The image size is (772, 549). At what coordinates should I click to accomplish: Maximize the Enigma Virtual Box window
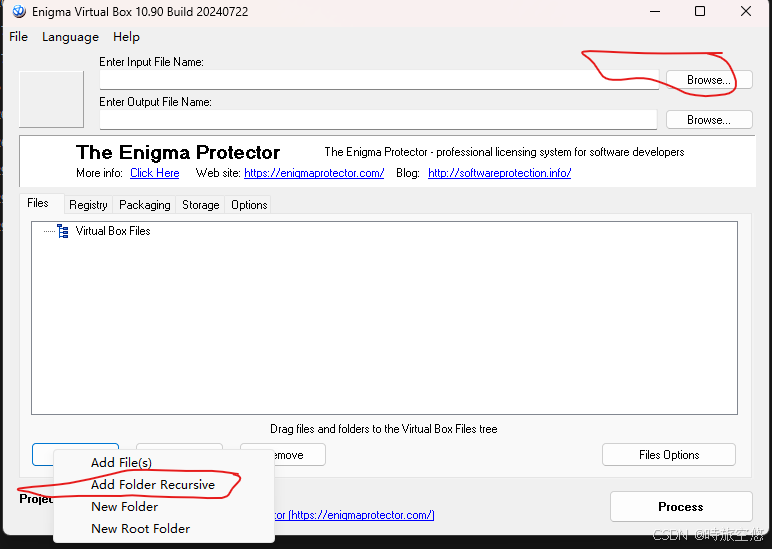700,11
